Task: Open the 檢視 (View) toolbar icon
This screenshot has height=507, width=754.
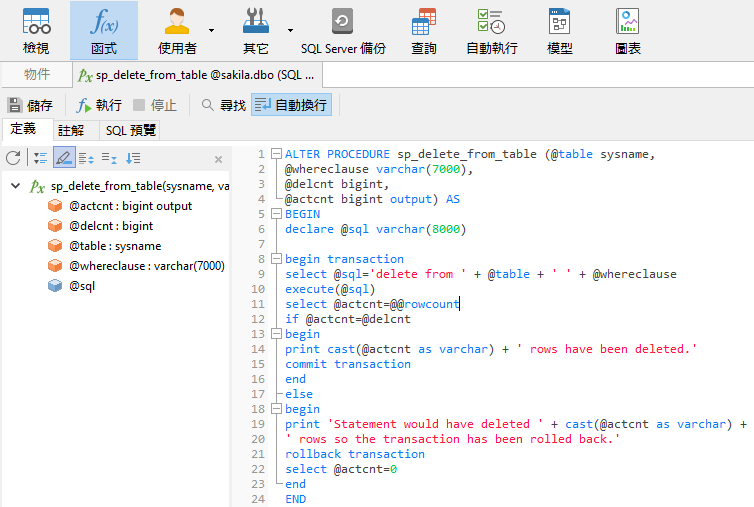Action: (x=36, y=30)
